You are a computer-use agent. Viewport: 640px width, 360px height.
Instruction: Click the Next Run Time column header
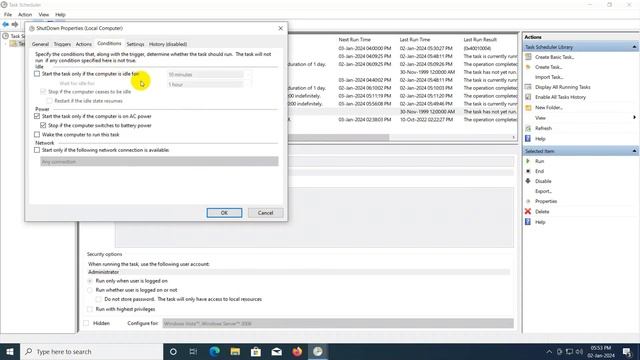354,40
